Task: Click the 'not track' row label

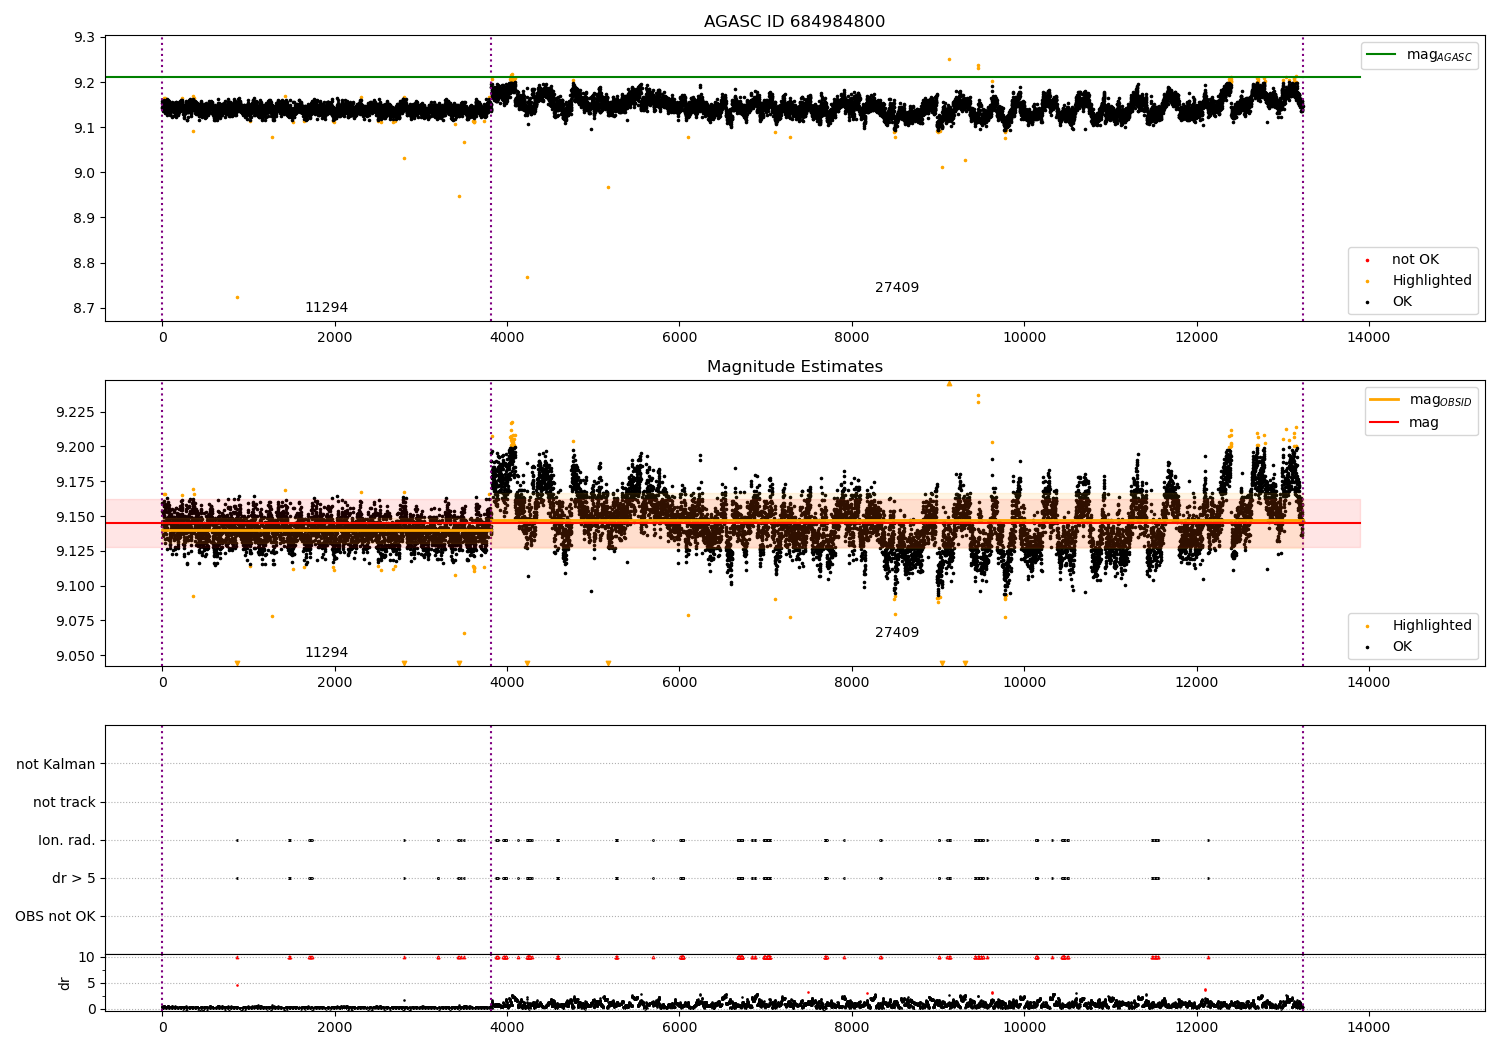Action: pos(64,803)
